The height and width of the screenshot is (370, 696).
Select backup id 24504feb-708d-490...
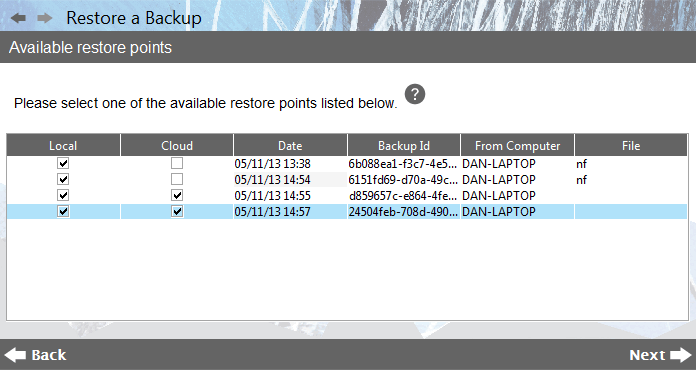tap(404, 212)
